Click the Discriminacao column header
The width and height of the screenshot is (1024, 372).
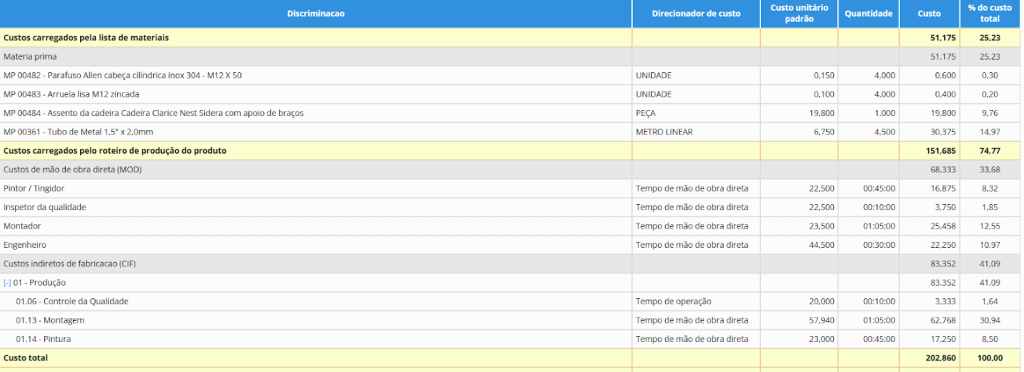[x=316, y=14]
